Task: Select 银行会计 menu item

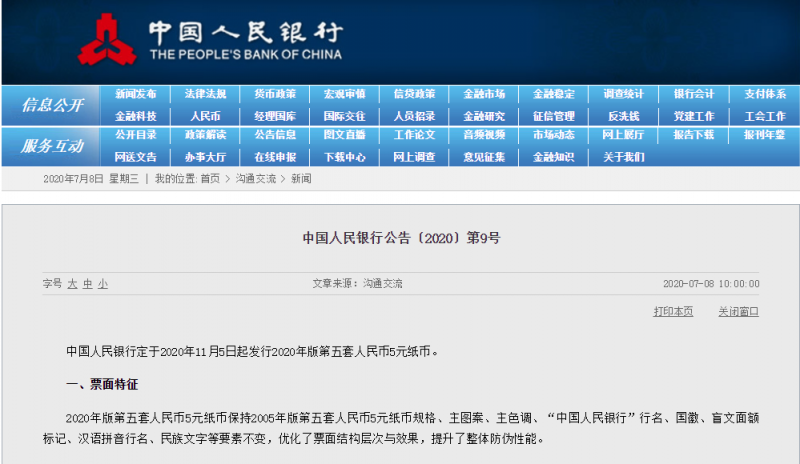Action: 693,94
